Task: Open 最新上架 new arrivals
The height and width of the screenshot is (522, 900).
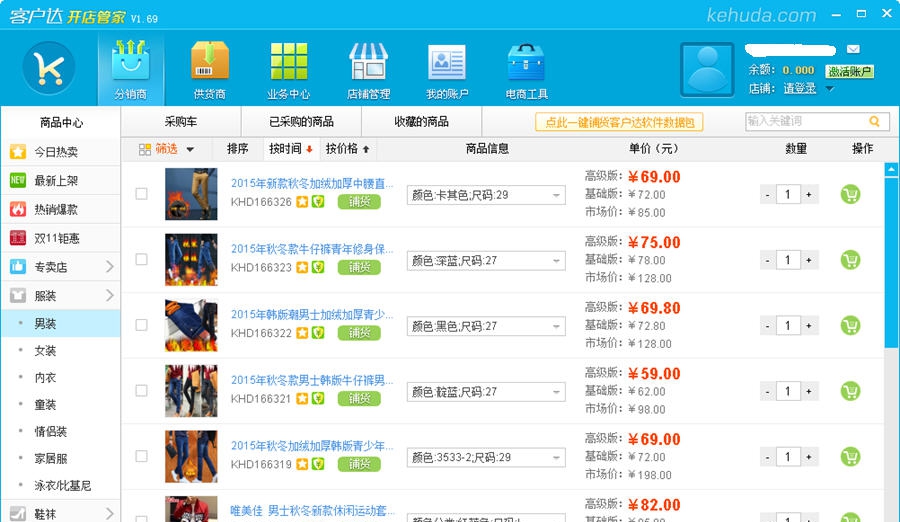Action: coord(60,180)
